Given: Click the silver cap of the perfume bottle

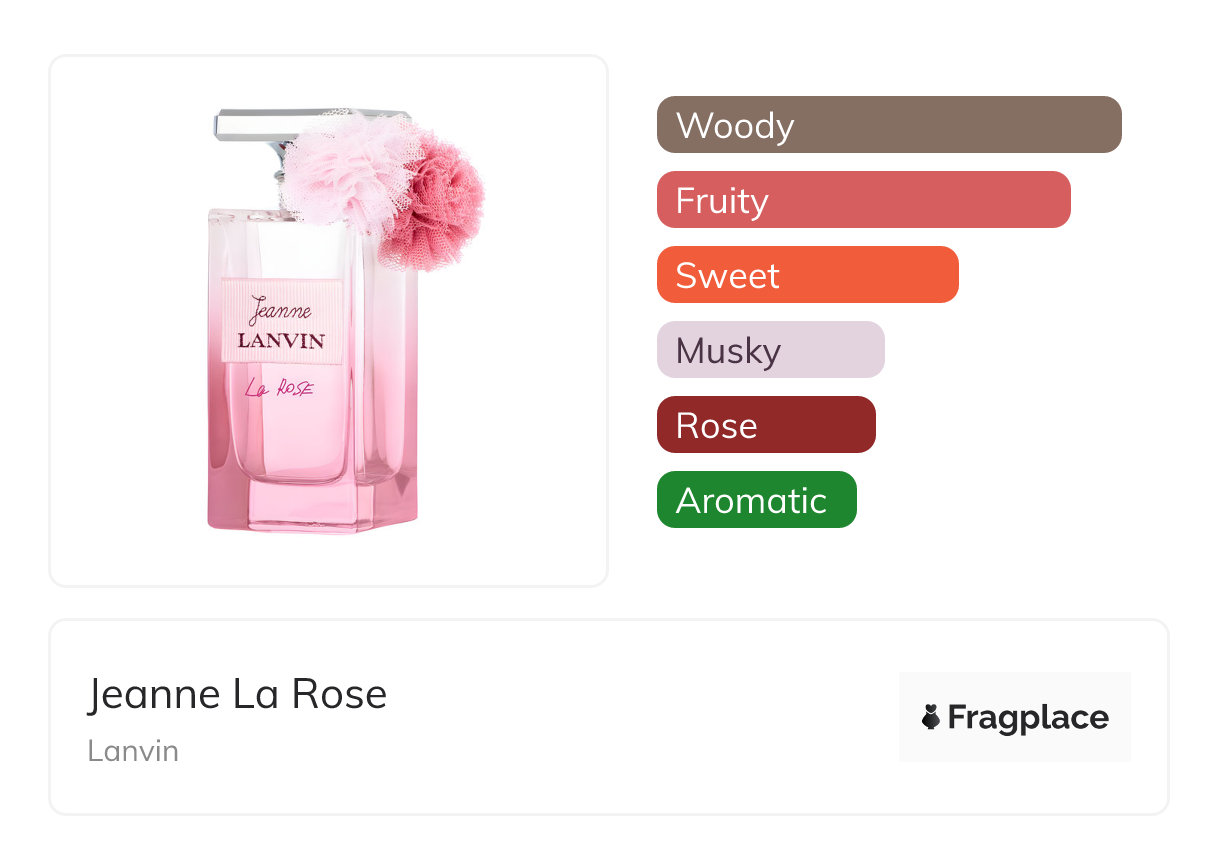Looking at the screenshot, I should point(250,125).
